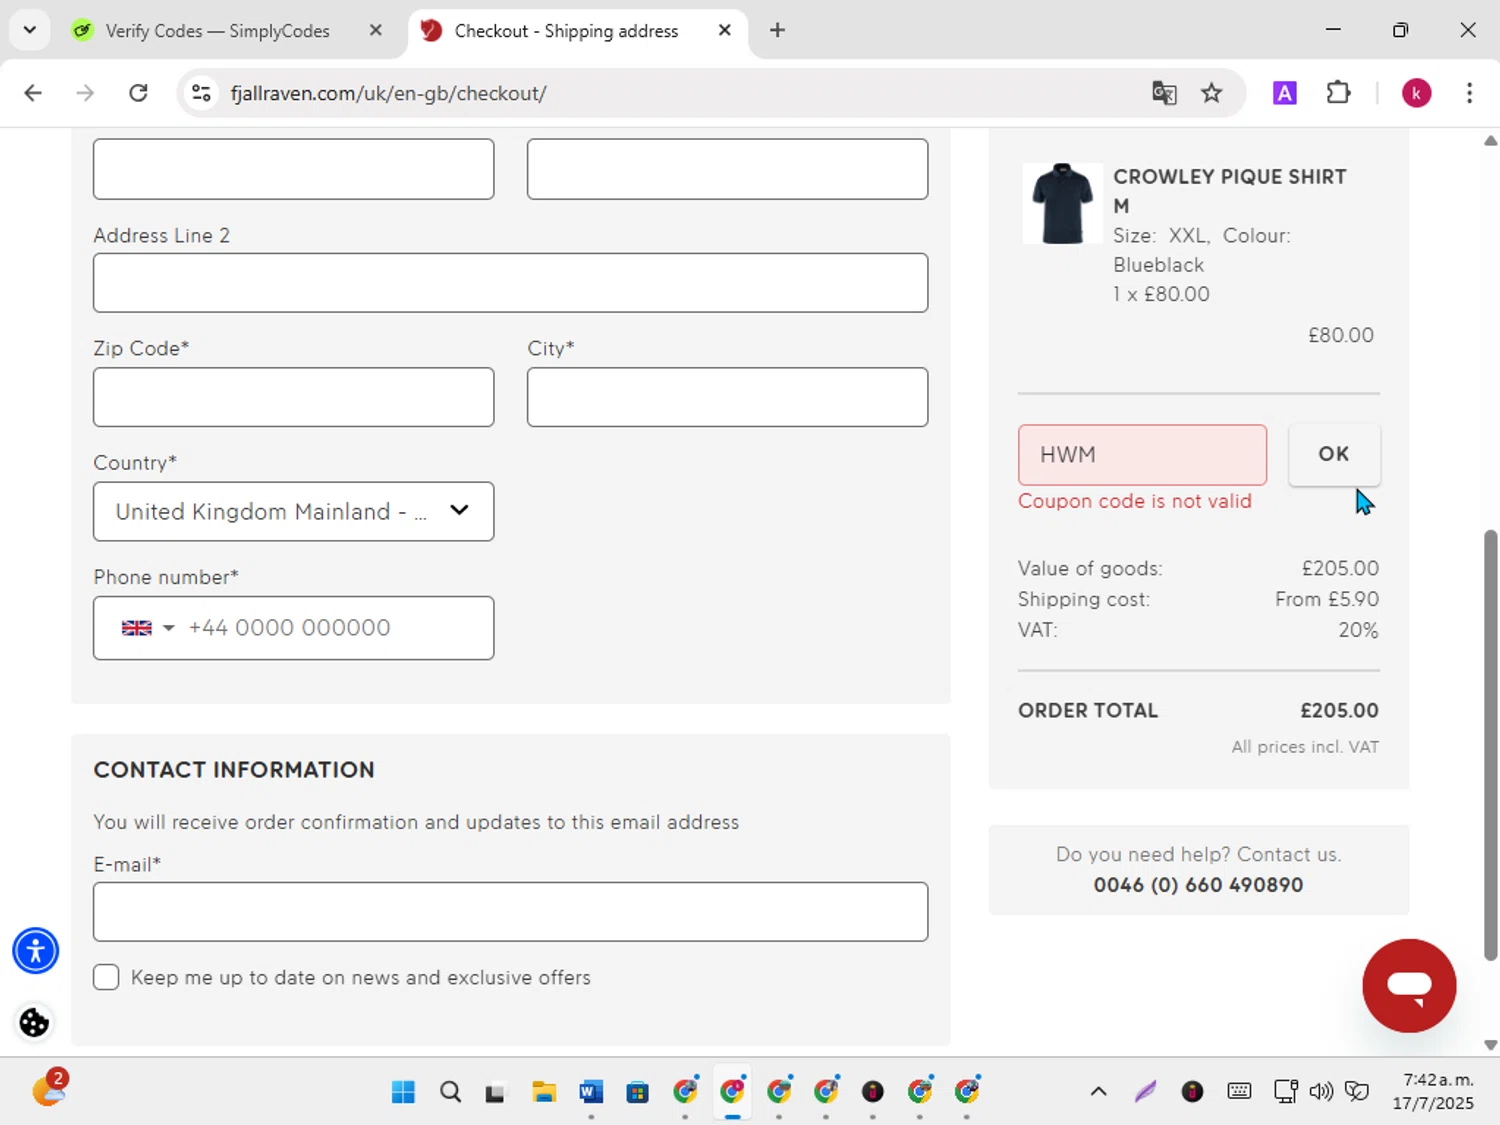Open the tab search chevron

pyautogui.click(x=30, y=30)
